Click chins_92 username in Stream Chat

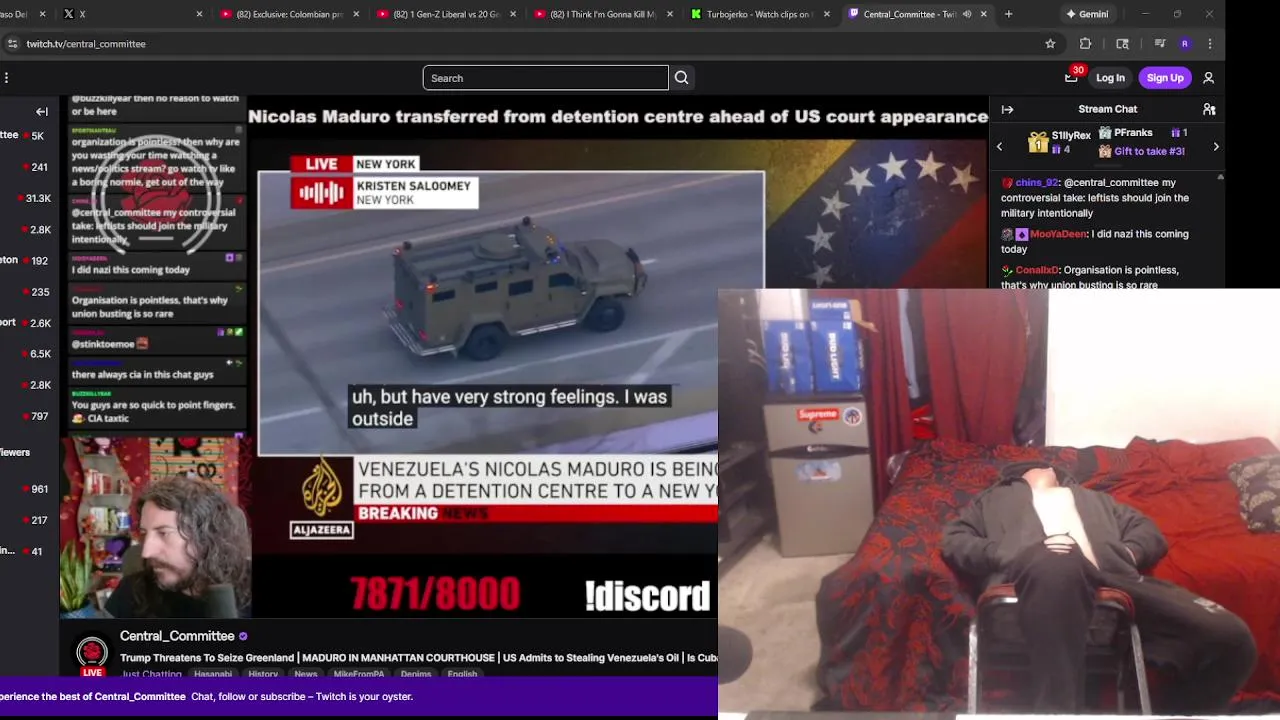point(1037,183)
